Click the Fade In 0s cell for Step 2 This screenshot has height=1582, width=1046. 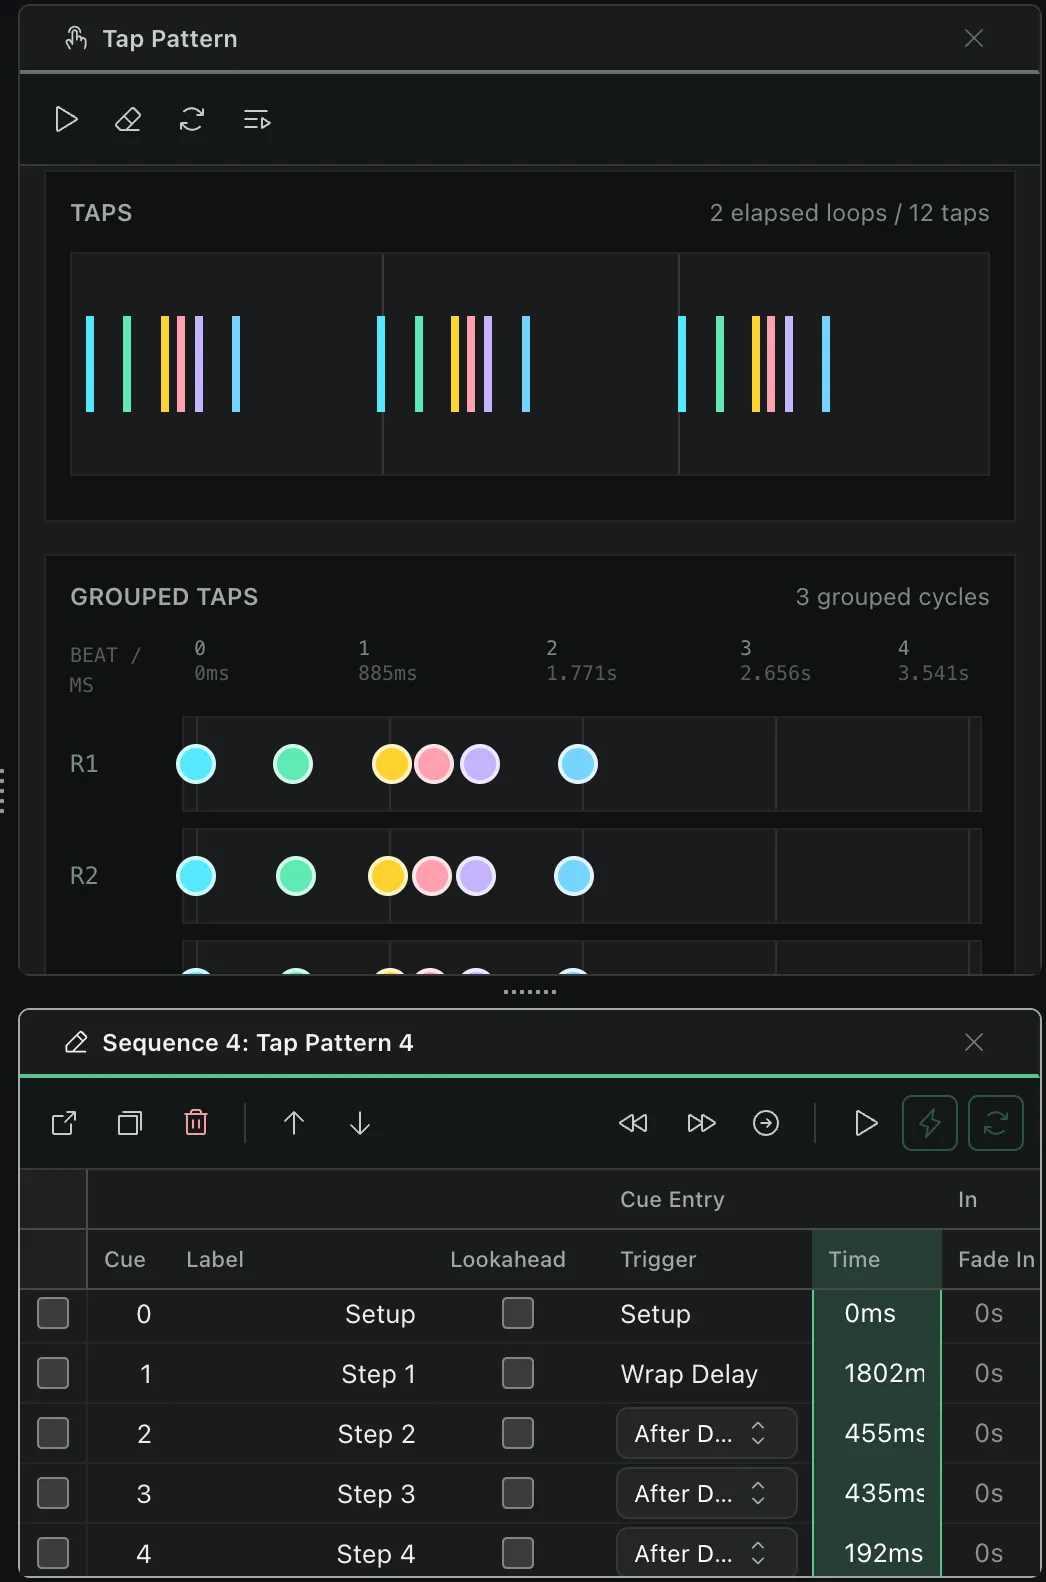pos(989,1433)
